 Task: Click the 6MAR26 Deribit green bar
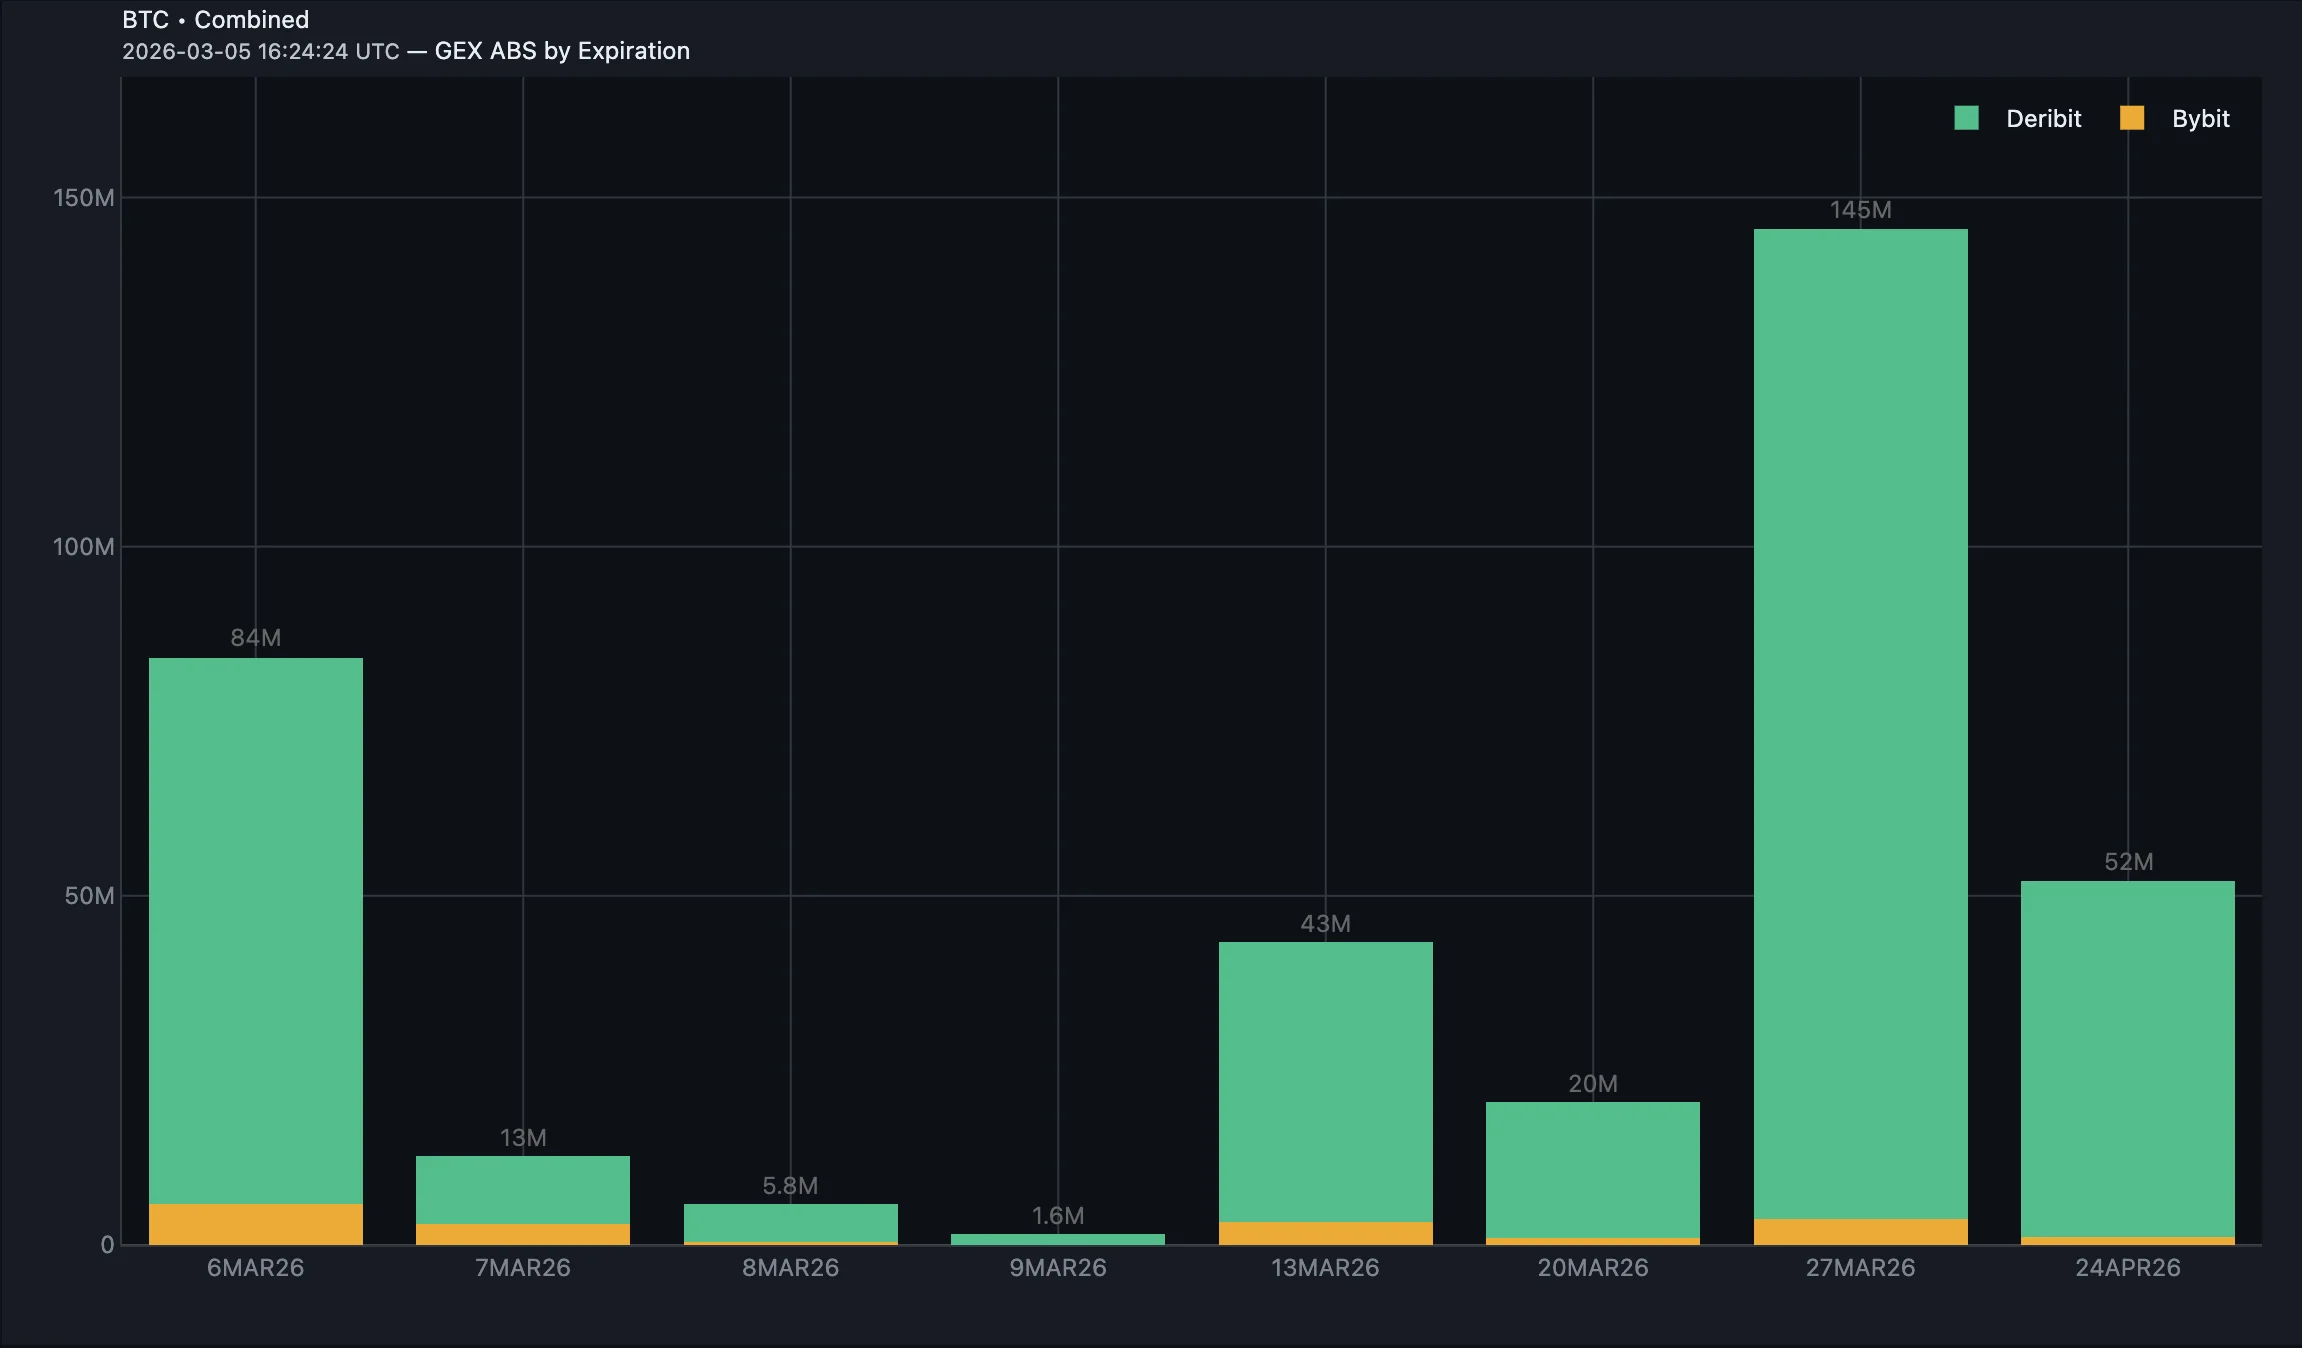[255, 930]
